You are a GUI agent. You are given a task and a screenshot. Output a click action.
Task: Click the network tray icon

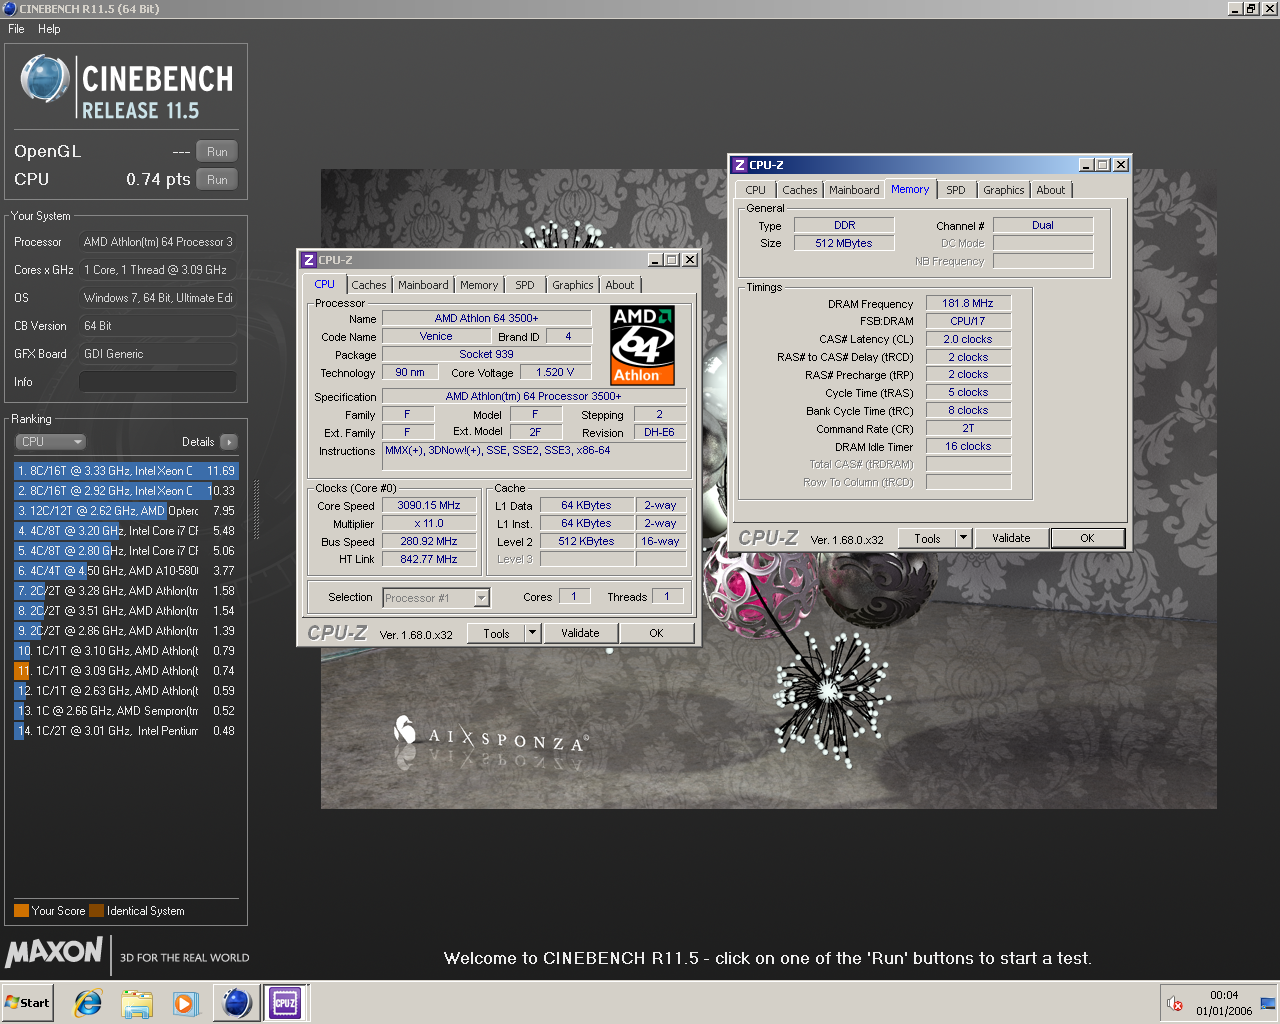coord(1268,1003)
